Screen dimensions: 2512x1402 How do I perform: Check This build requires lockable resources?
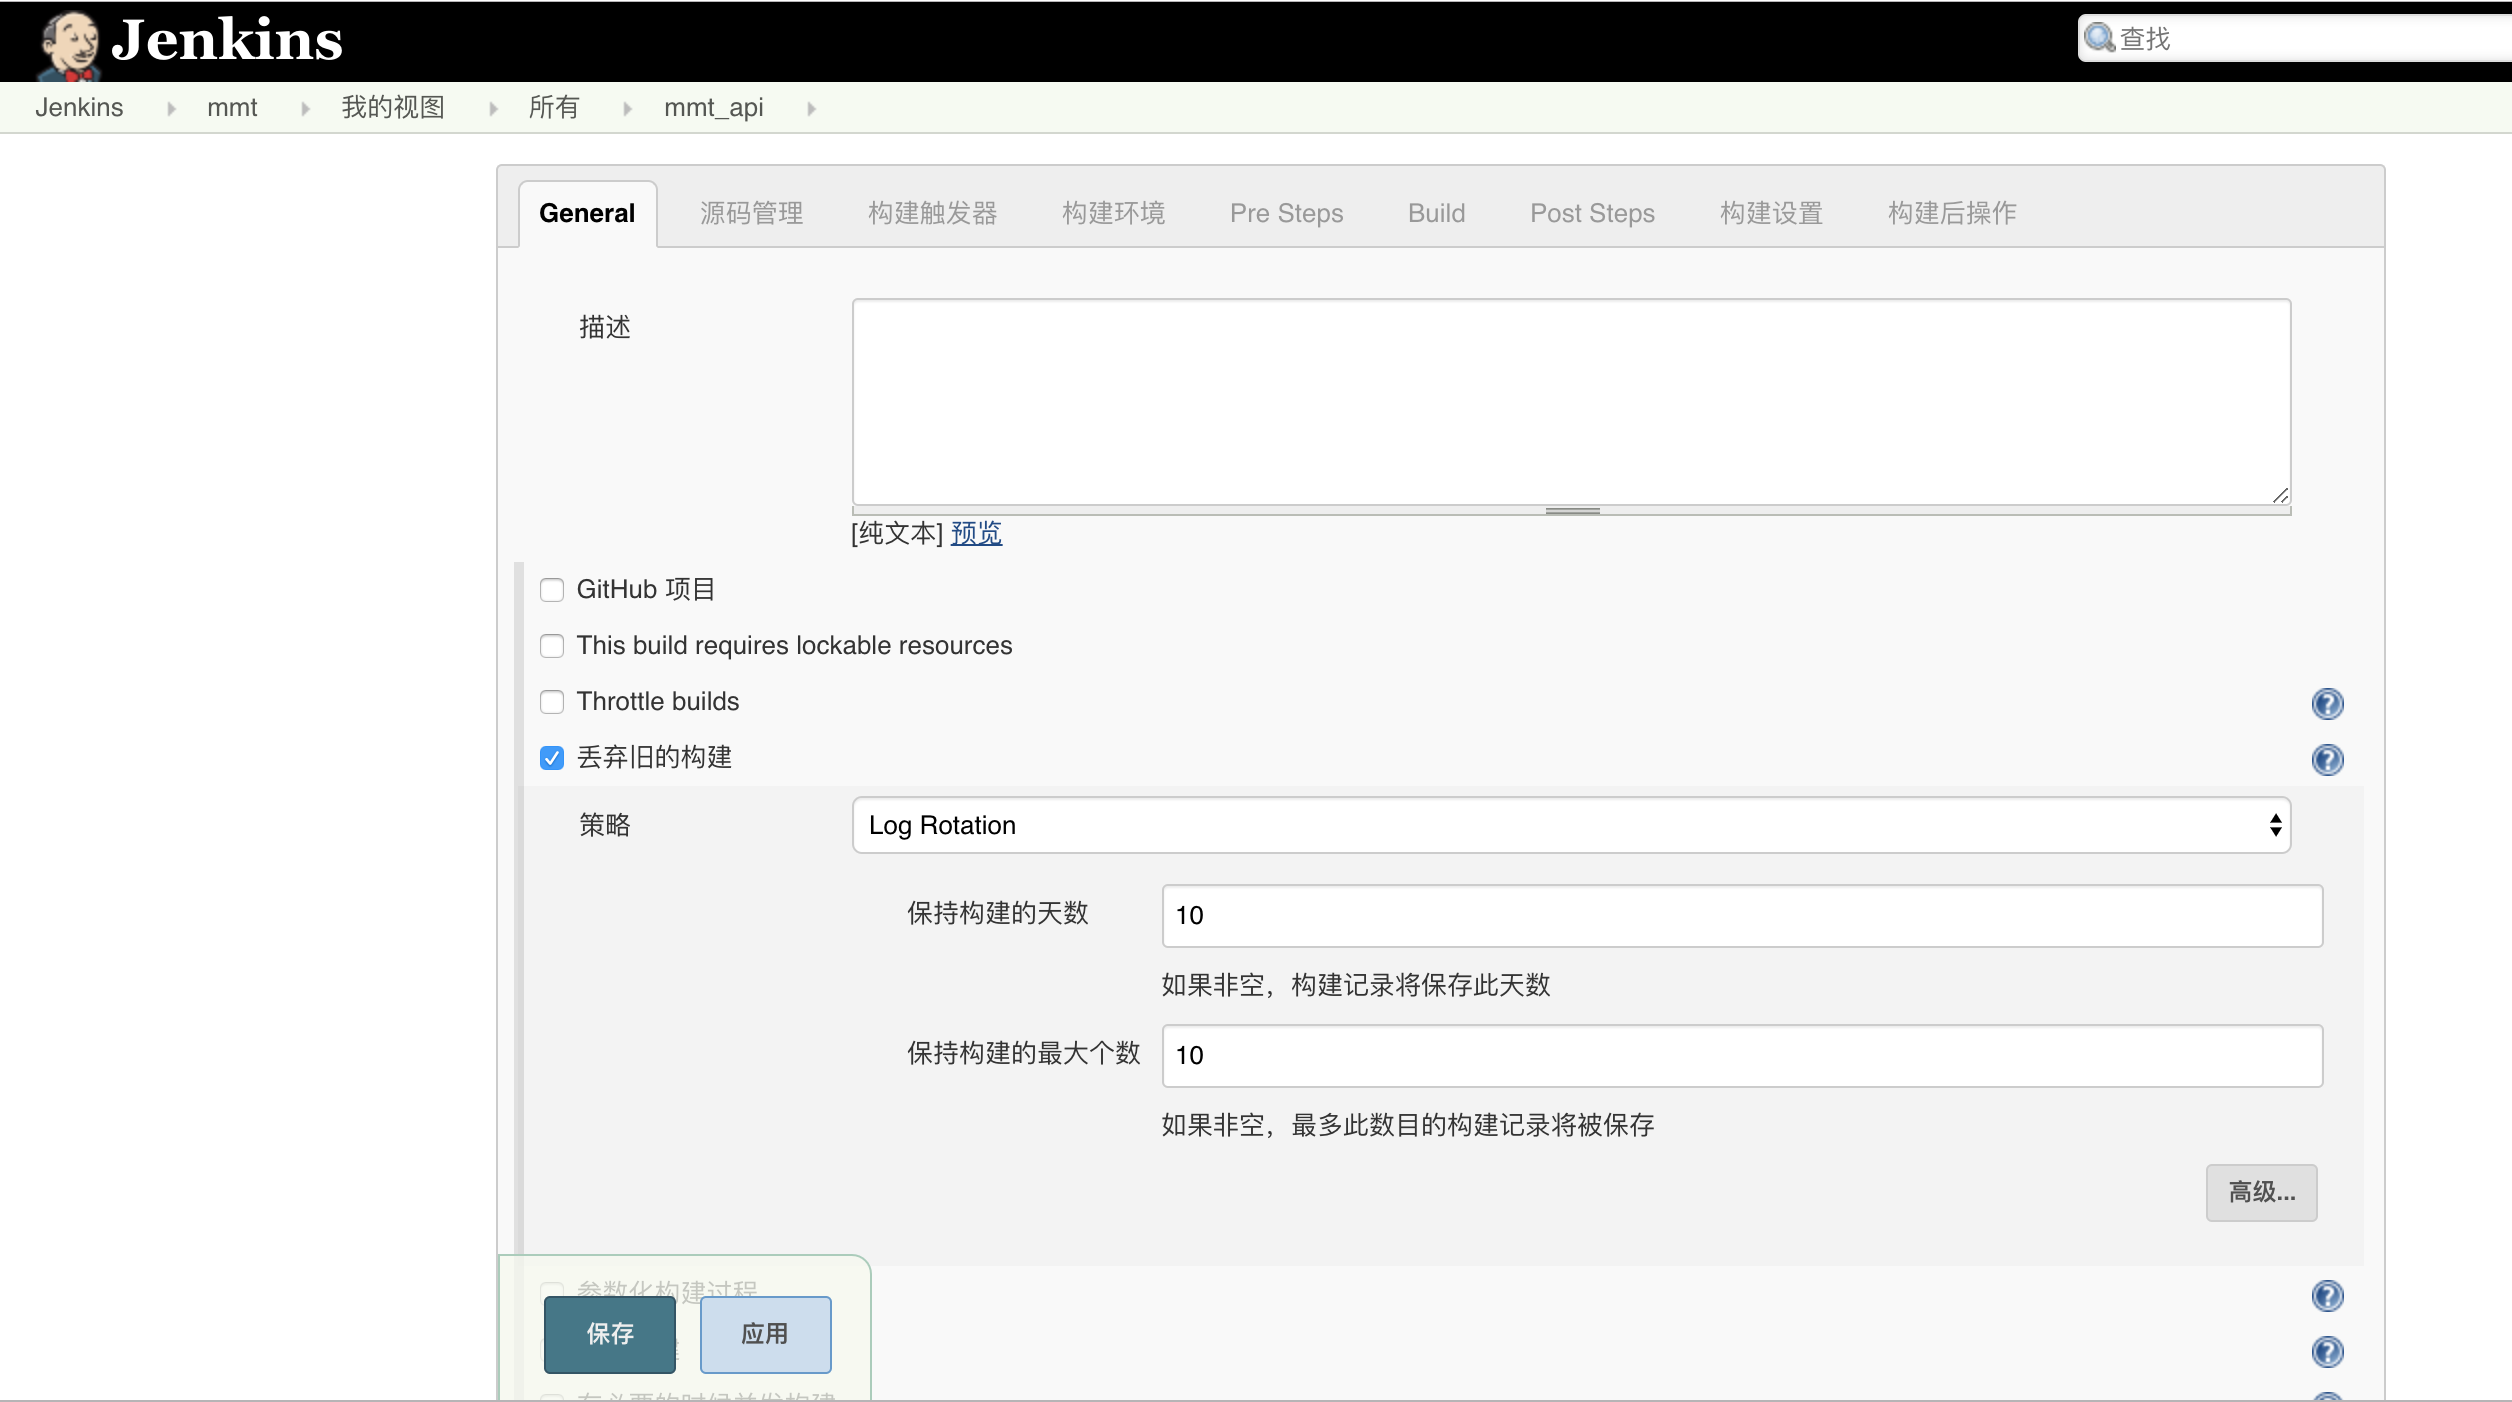tap(552, 646)
